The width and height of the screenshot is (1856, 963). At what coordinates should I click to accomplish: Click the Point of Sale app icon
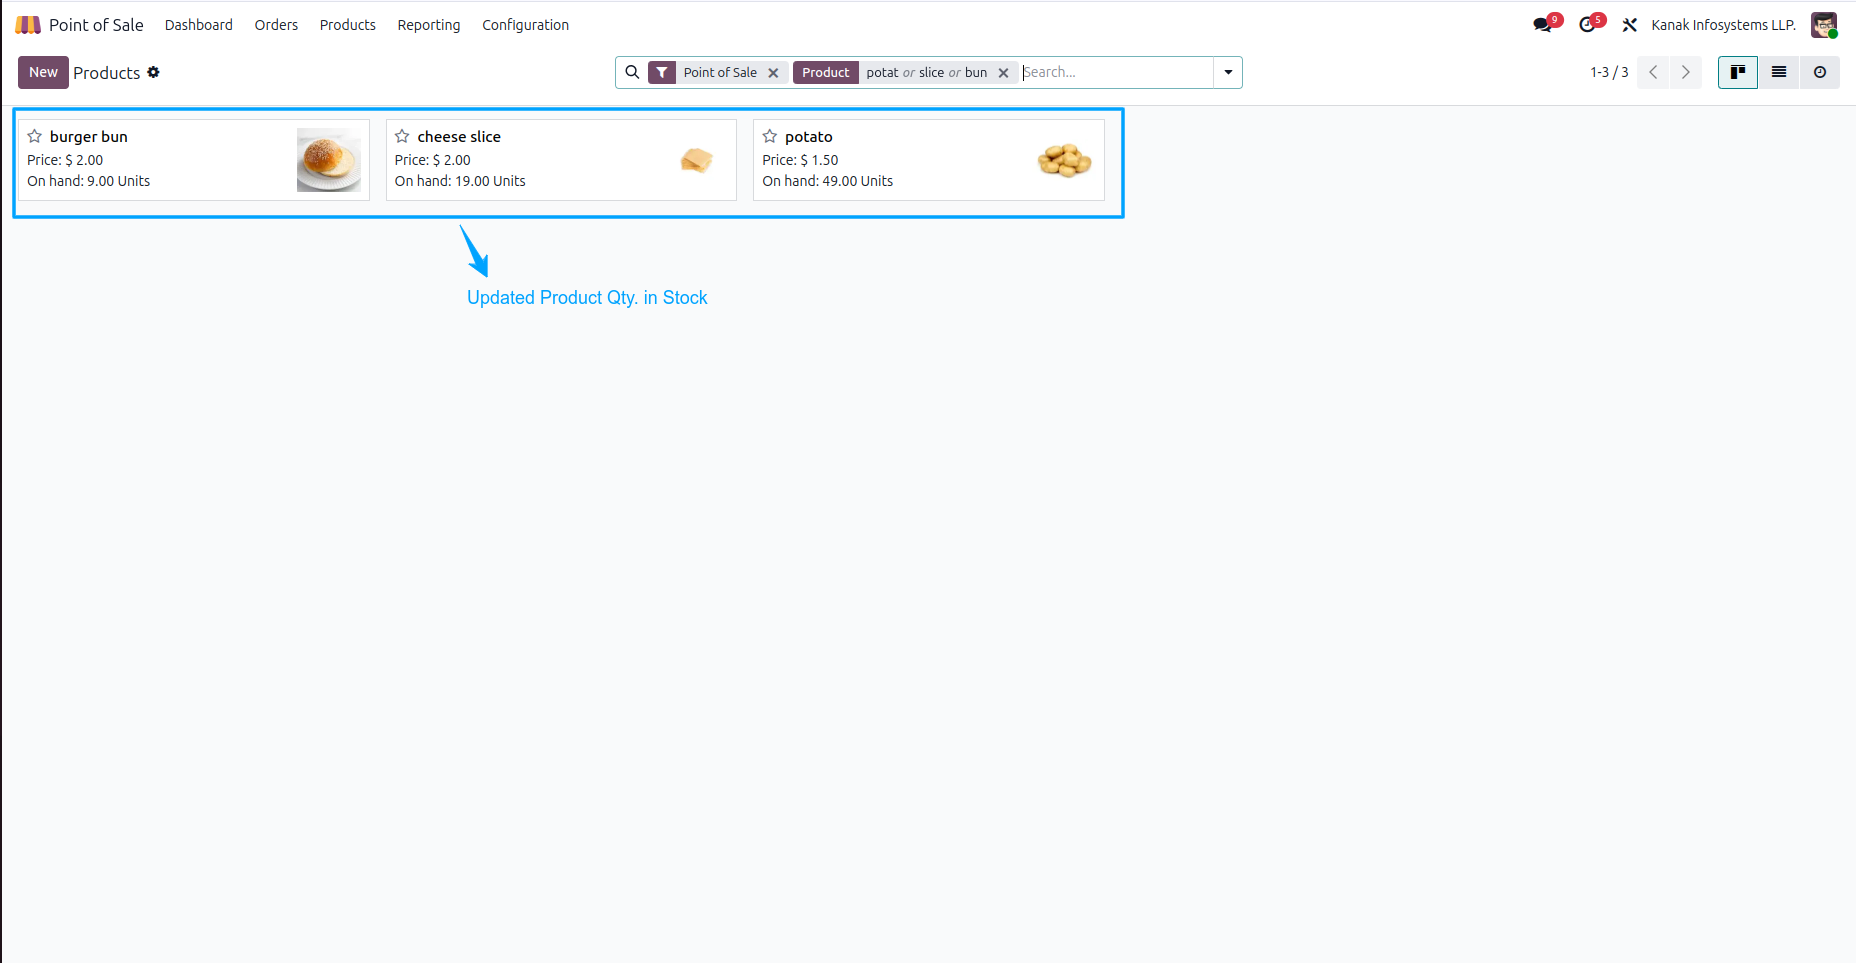tap(28, 25)
